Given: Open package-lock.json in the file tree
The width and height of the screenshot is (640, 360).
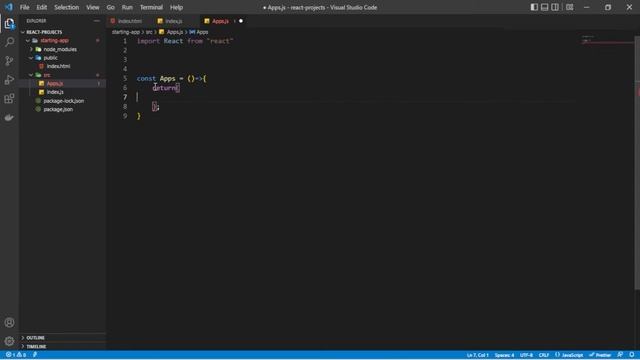Looking at the screenshot, I should (x=64, y=100).
